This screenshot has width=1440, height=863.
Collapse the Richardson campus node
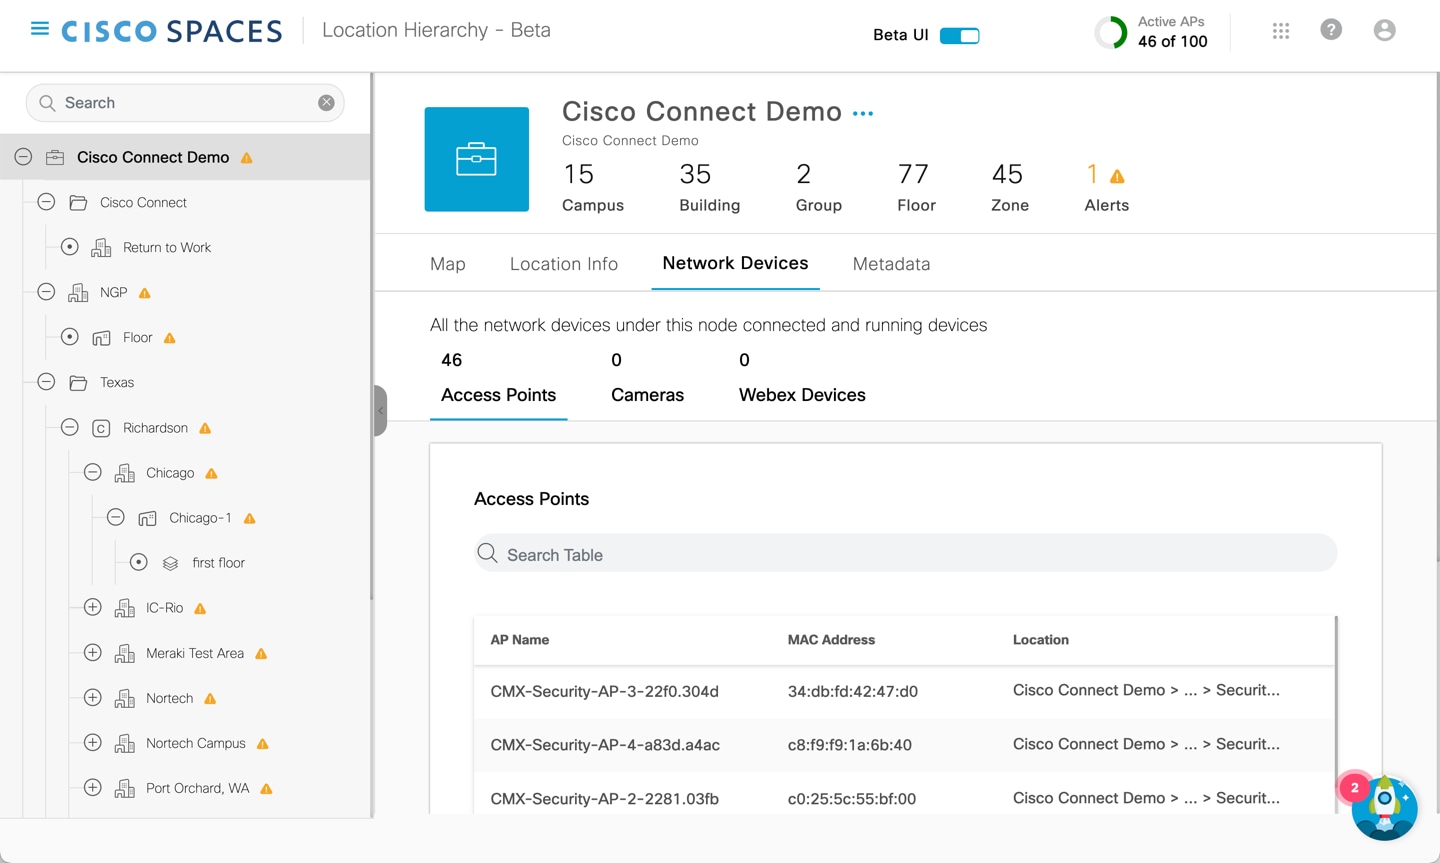click(x=69, y=427)
